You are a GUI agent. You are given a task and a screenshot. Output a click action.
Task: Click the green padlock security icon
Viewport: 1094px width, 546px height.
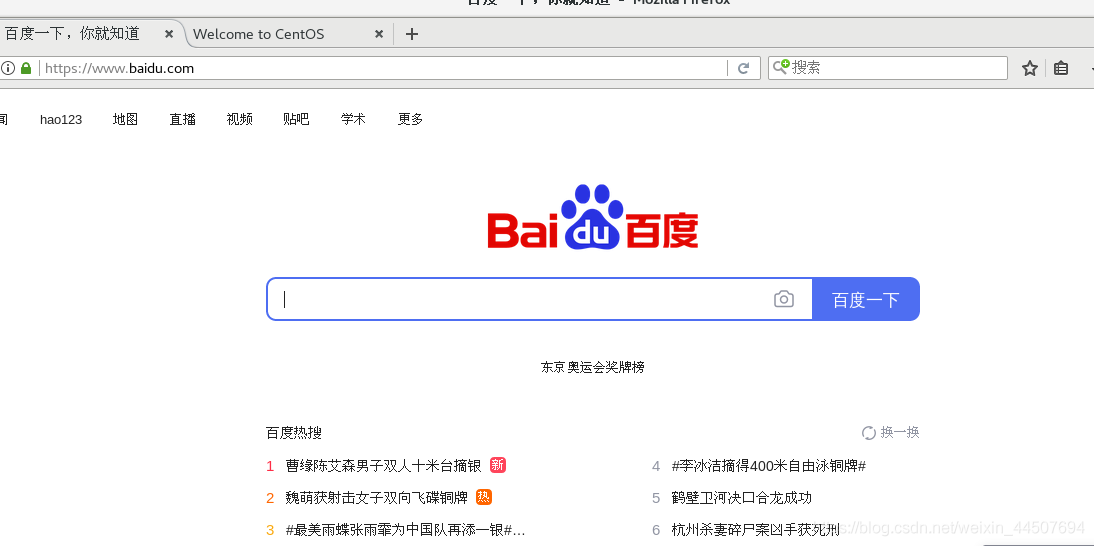(27, 68)
